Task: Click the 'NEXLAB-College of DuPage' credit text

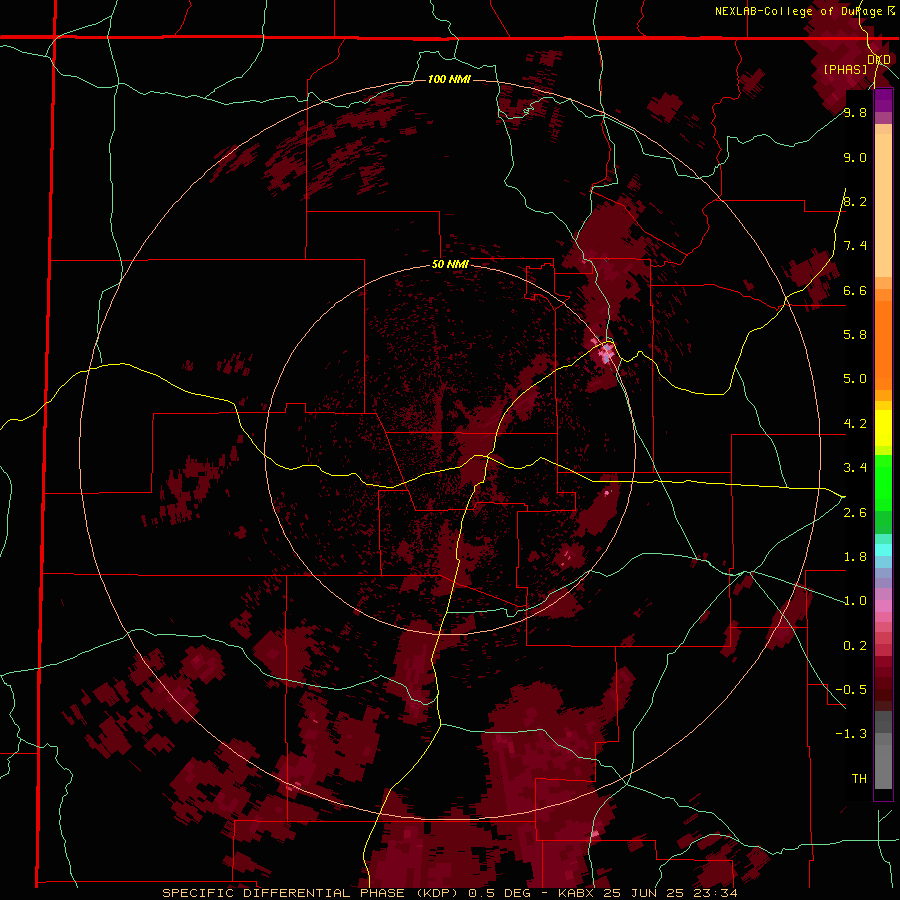Action: [x=799, y=11]
